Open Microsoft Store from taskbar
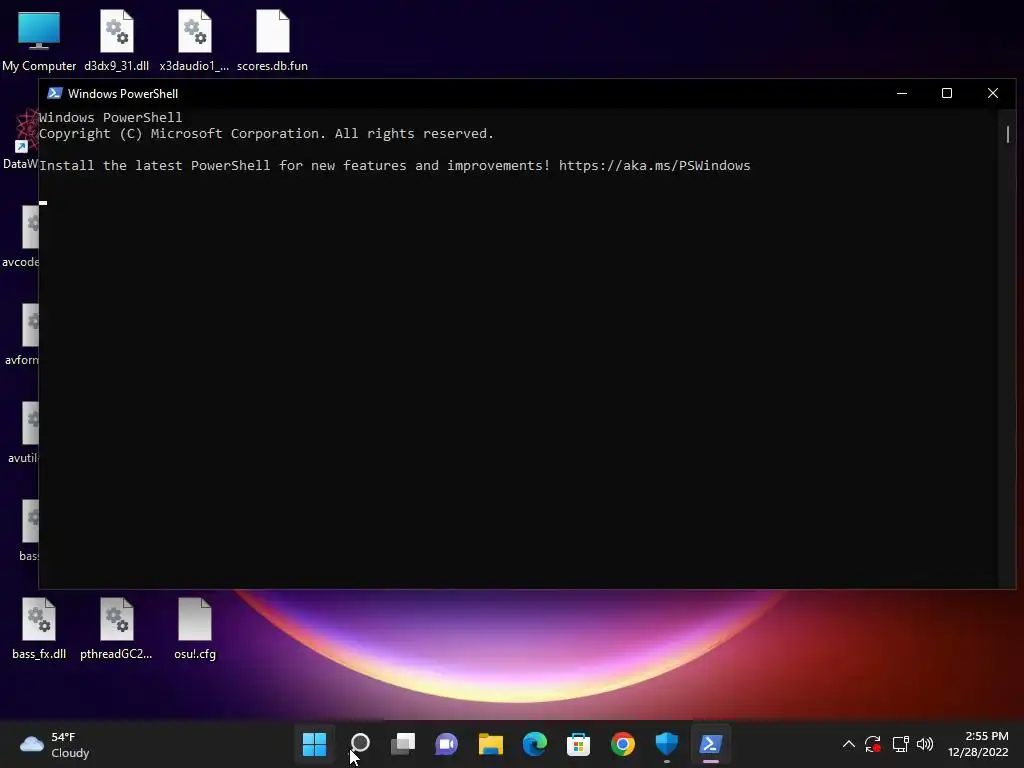Image resolution: width=1024 pixels, height=768 pixels. tap(578, 744)
